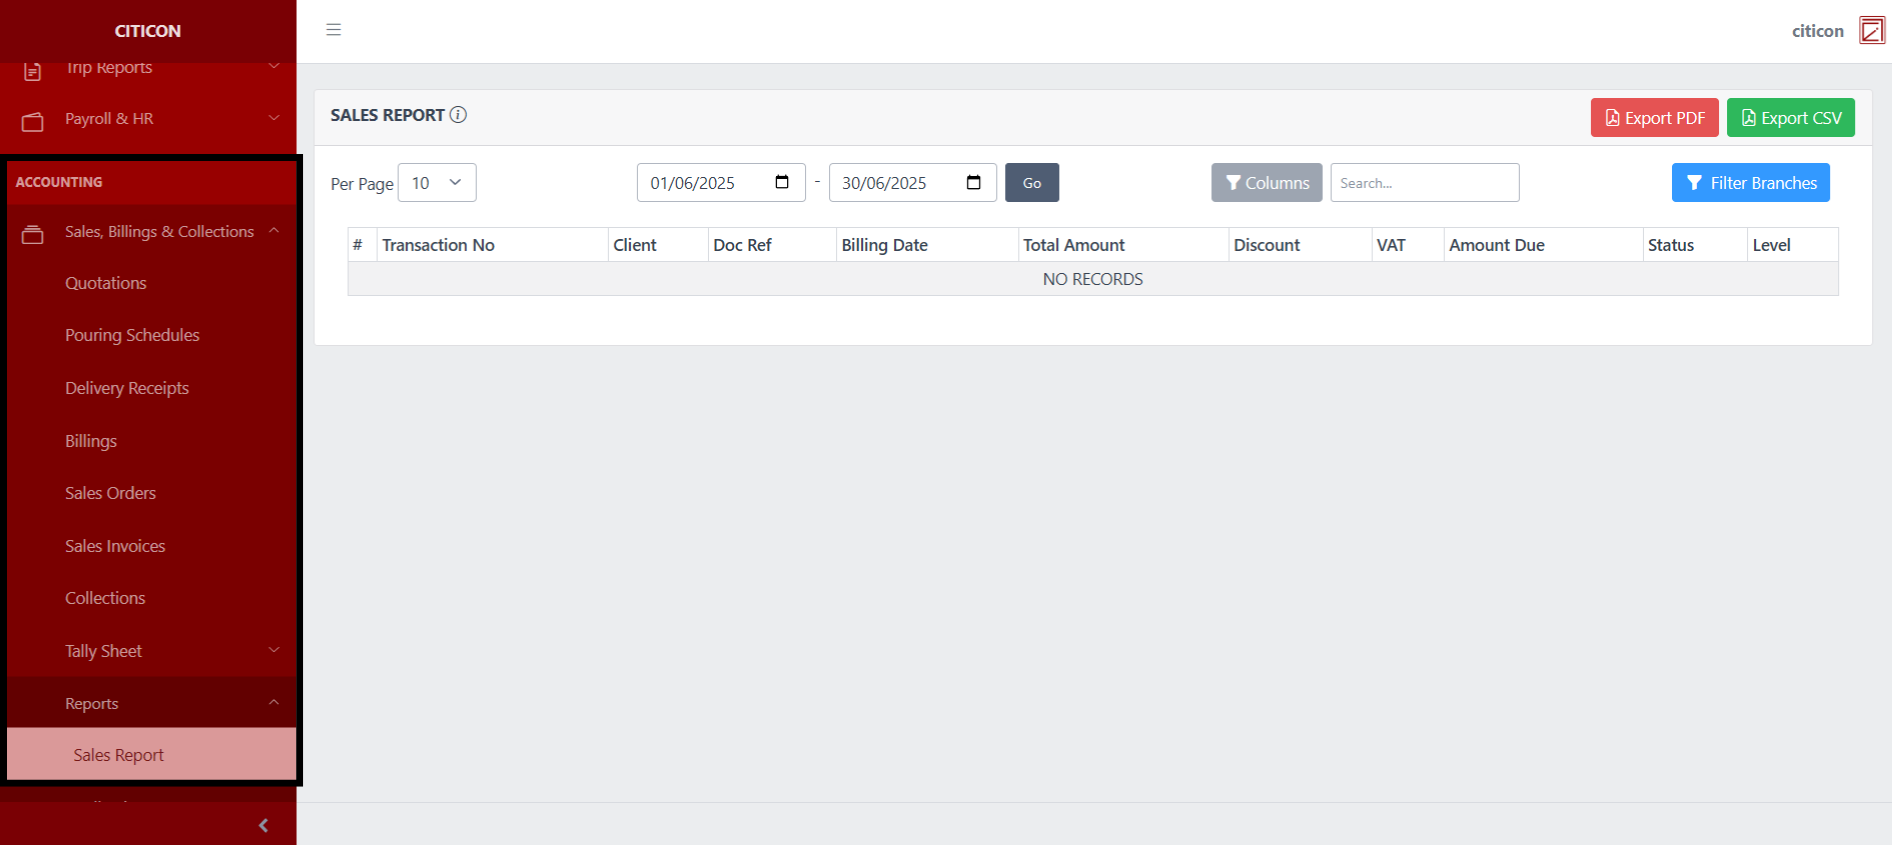Click the CITICON brand link

point(148,31)
